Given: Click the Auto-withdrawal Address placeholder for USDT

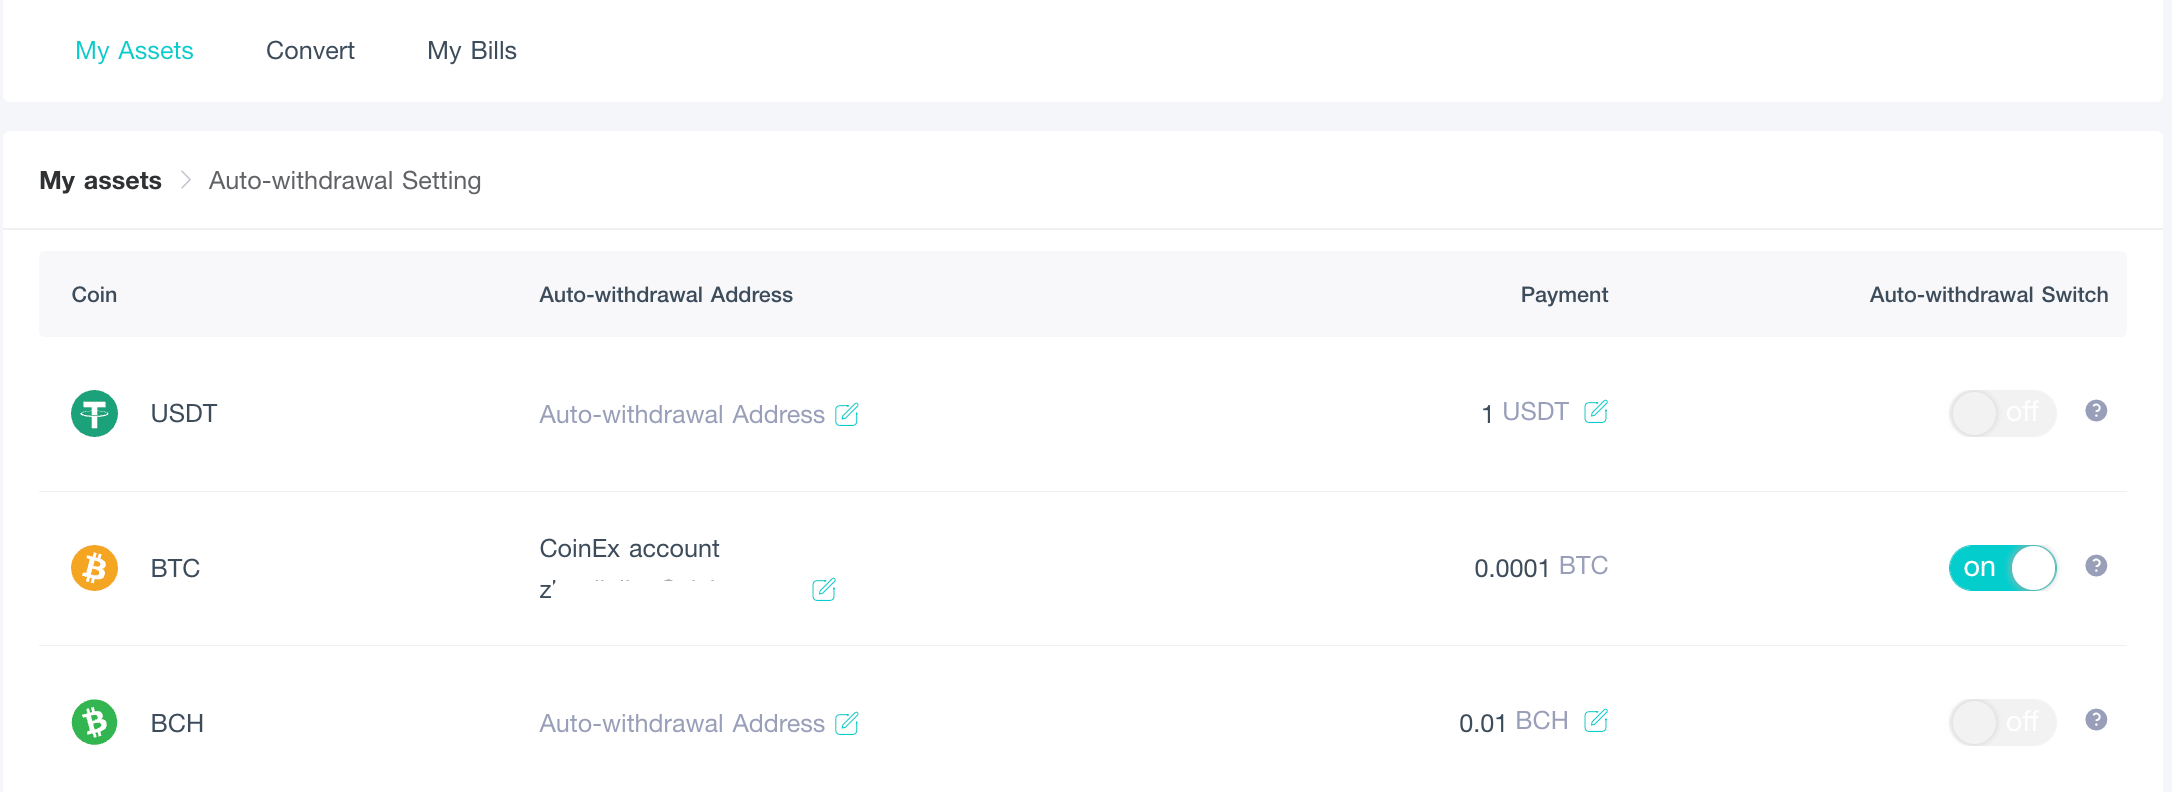Looking at the screenshot, I should click(x=681, y=414).
